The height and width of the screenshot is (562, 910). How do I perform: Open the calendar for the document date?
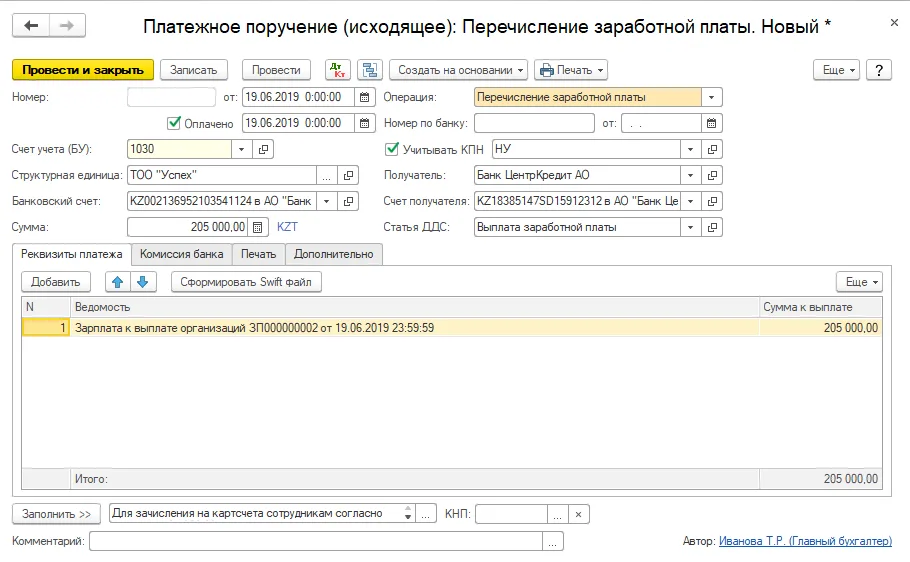coord(364,97)
